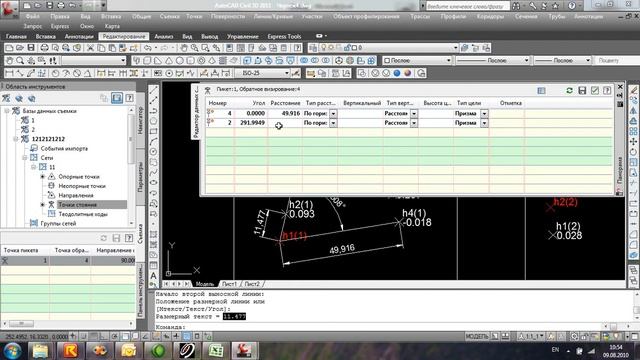Open Excel from the Windows taskbar
This screenshot has width=640, height=360.
point(216,350)
